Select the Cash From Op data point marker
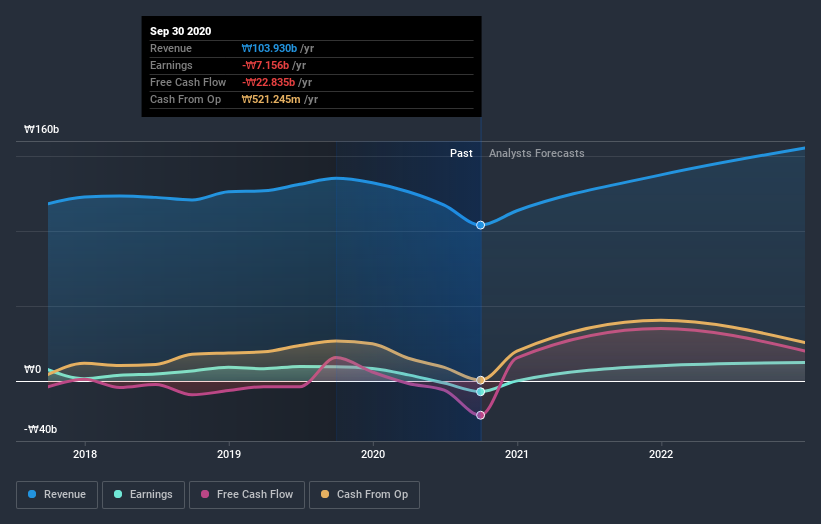Screen dimensions: 821x524 tap(481, 380)
